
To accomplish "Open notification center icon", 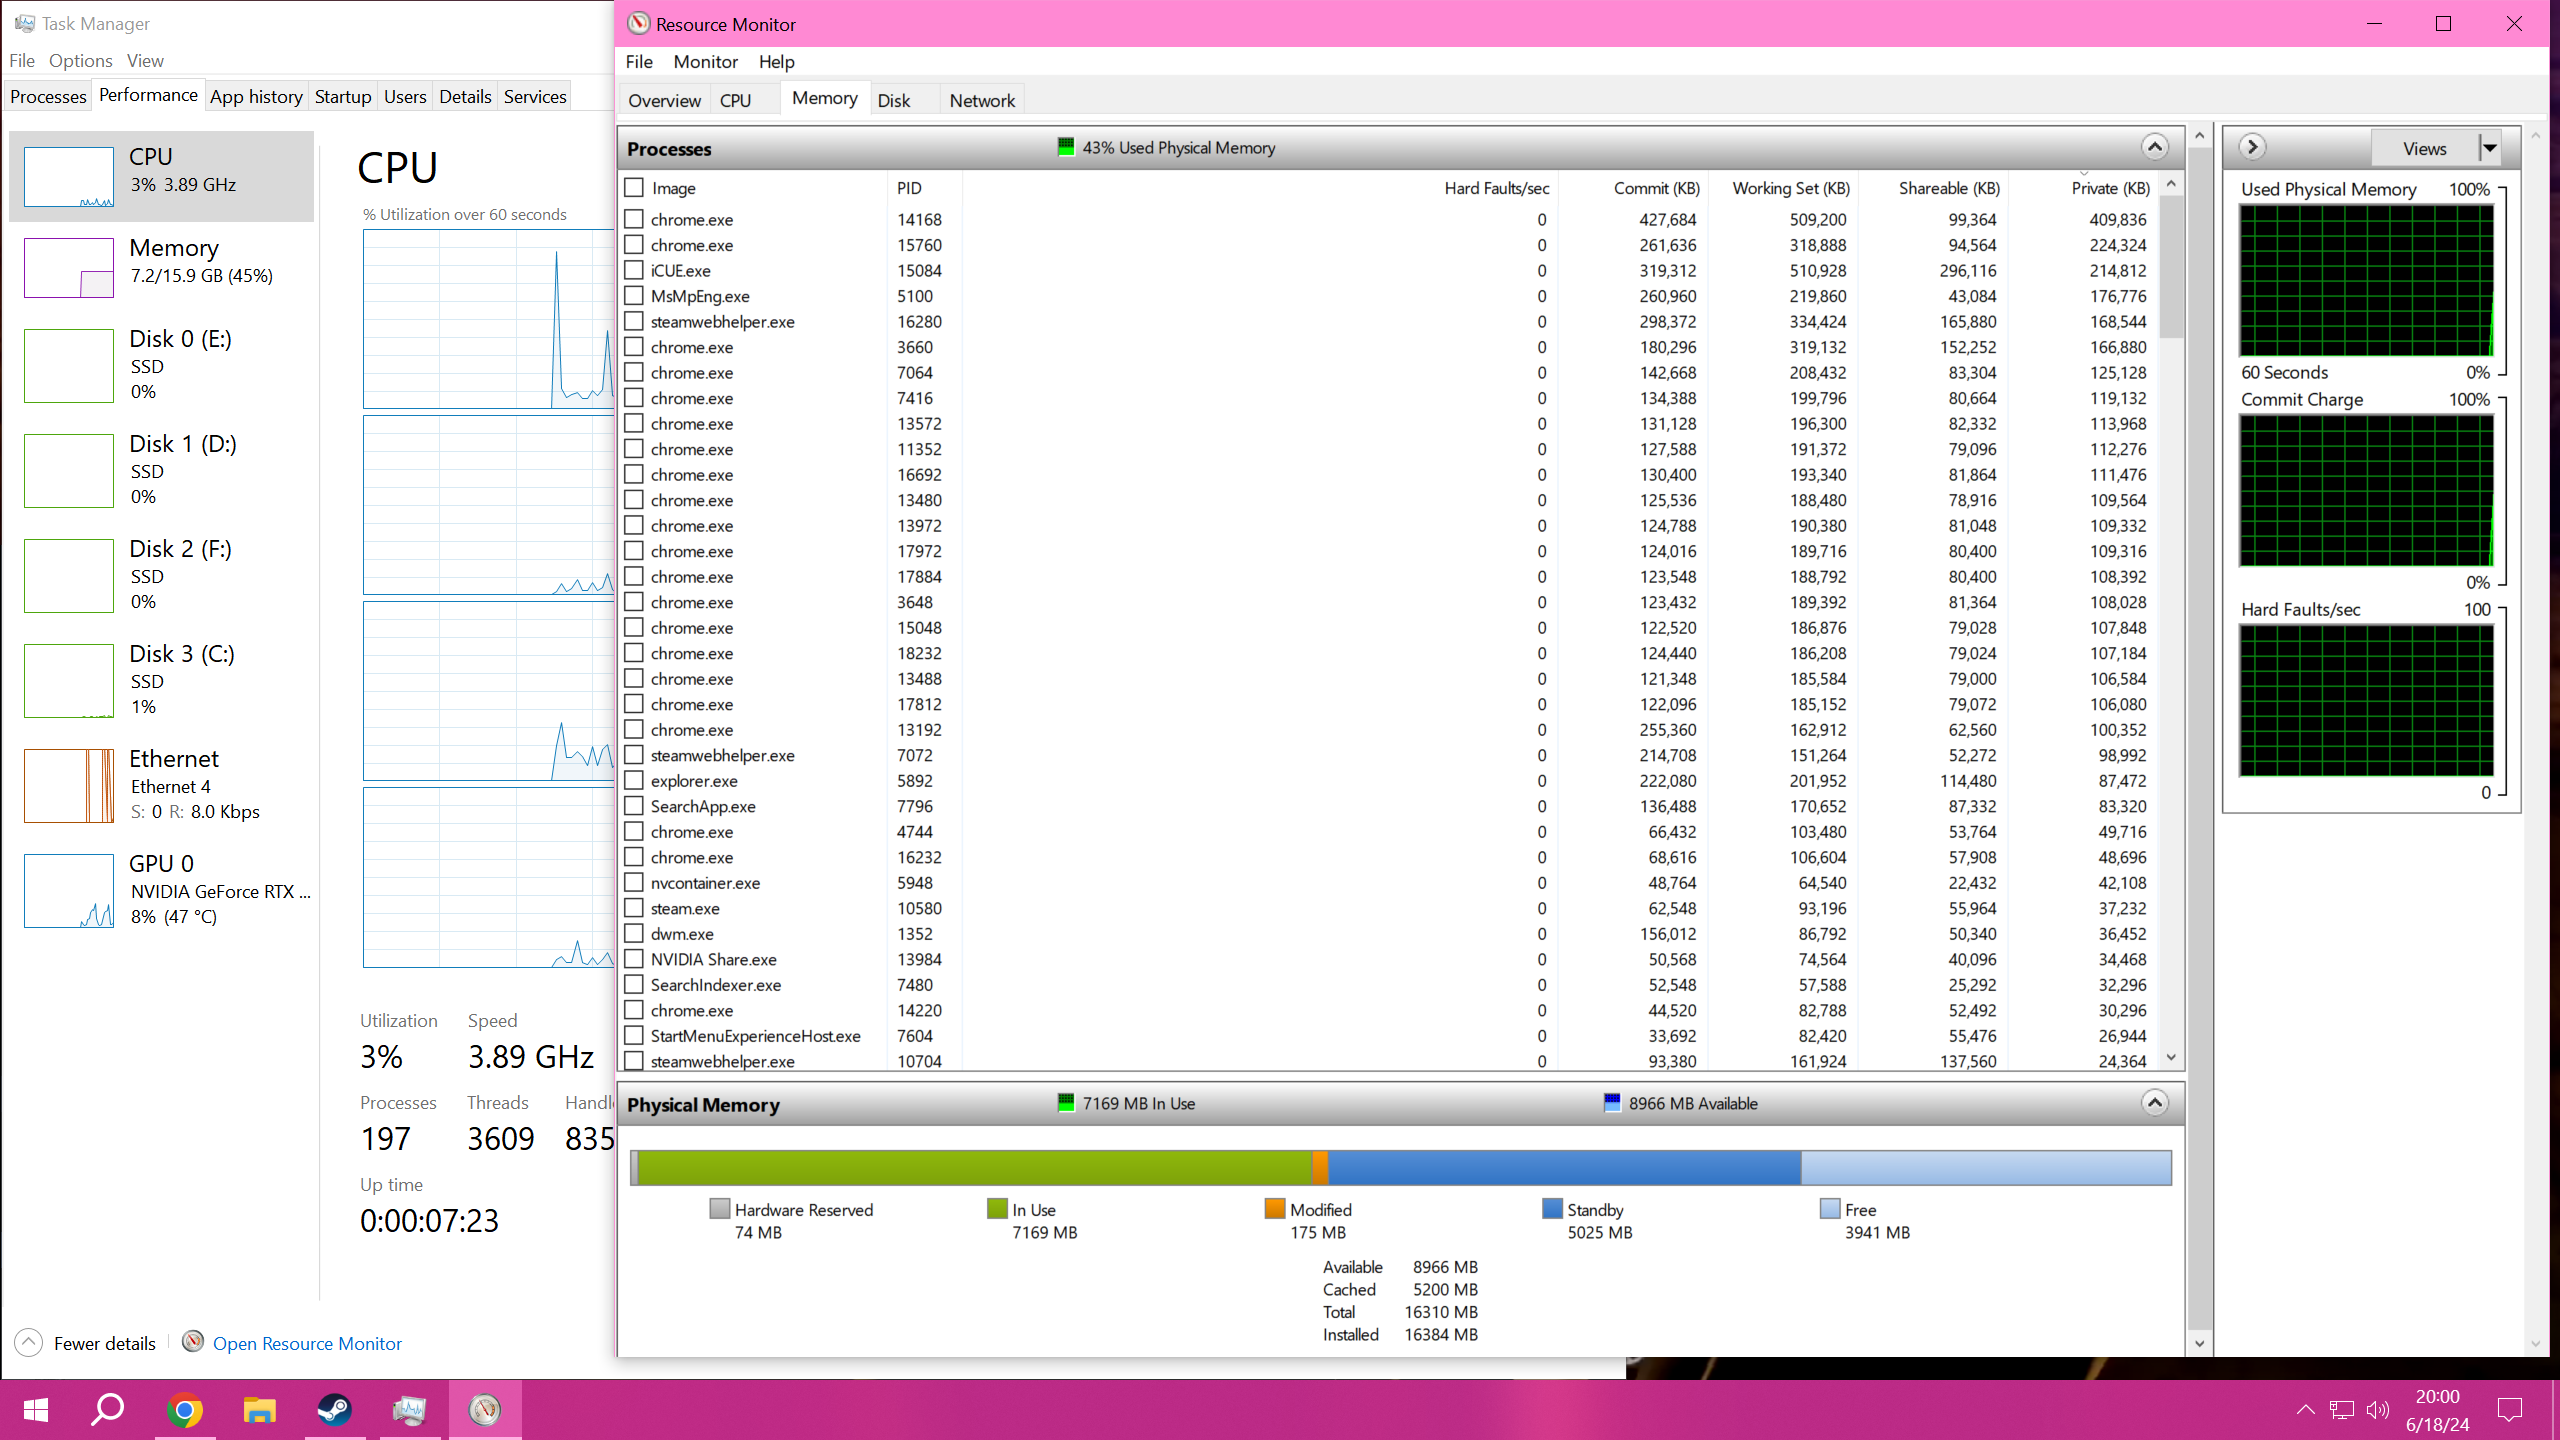I will coord(2510,1410).
